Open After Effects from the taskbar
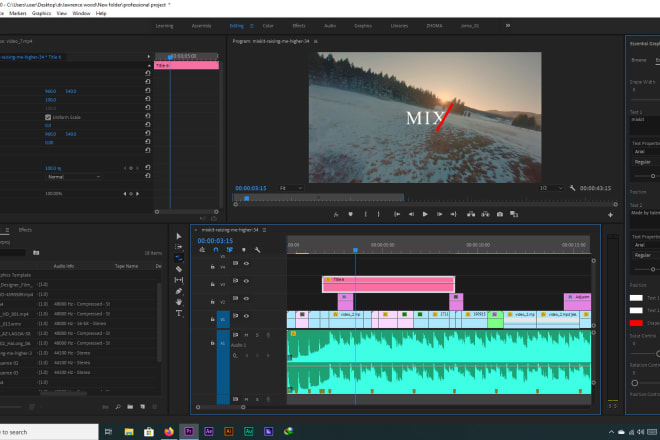The width and height of the screenshot is (660, 440). [209, 432]
